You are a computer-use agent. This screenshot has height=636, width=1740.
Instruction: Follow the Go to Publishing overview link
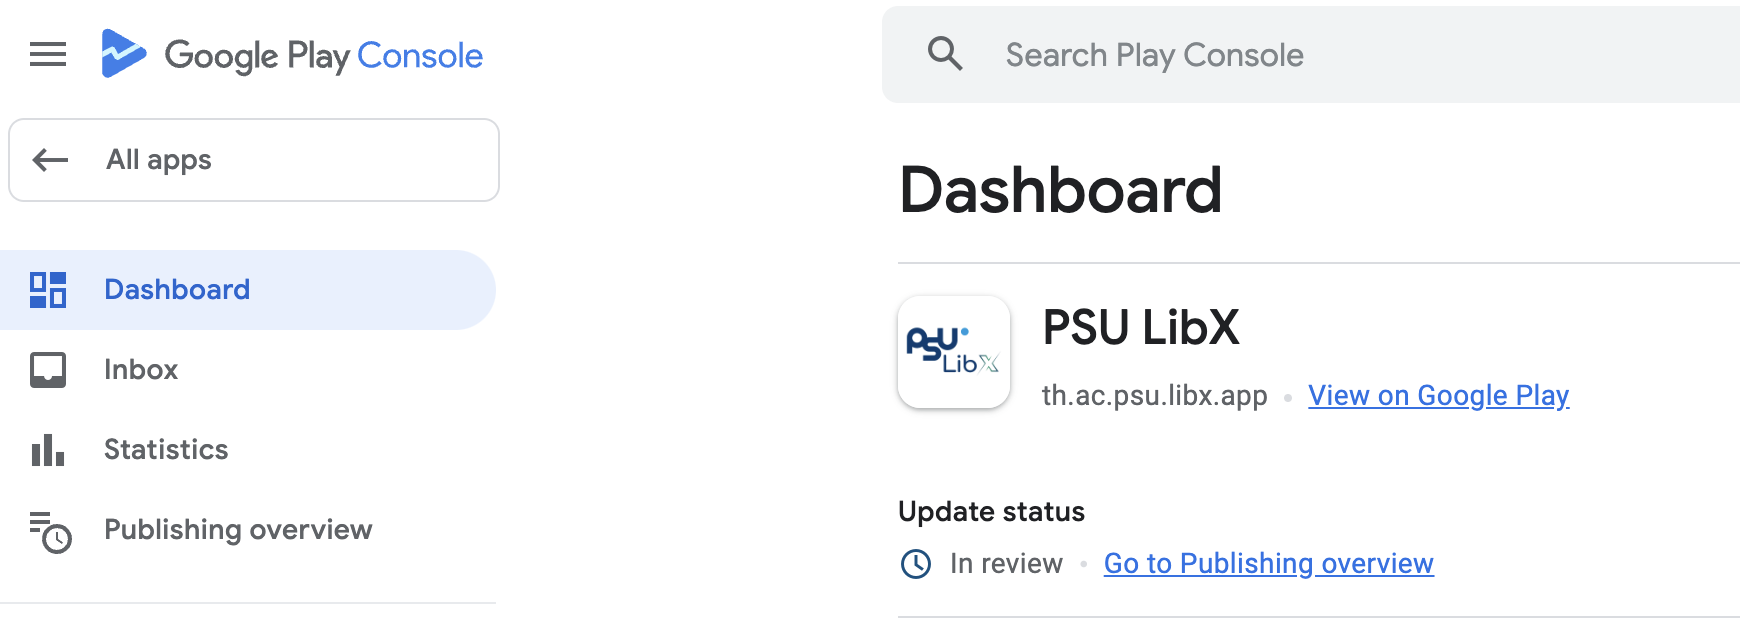[1268, 563]
